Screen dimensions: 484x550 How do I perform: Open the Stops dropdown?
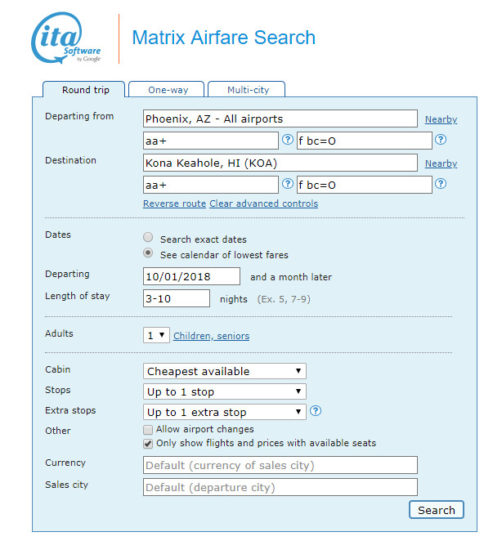point(224,391)
